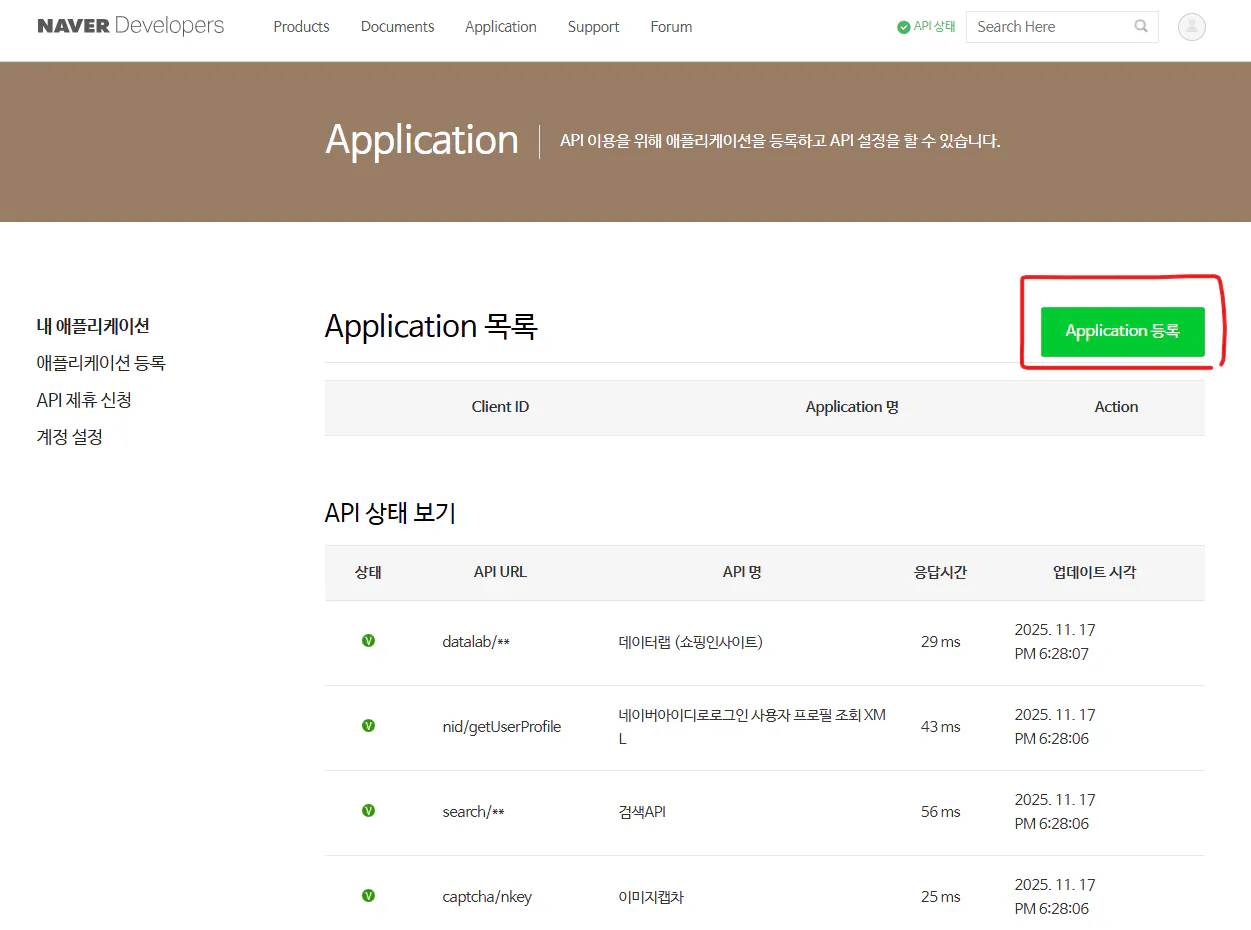Select 내 애플리케이션 in sidebar

(93, 326)
